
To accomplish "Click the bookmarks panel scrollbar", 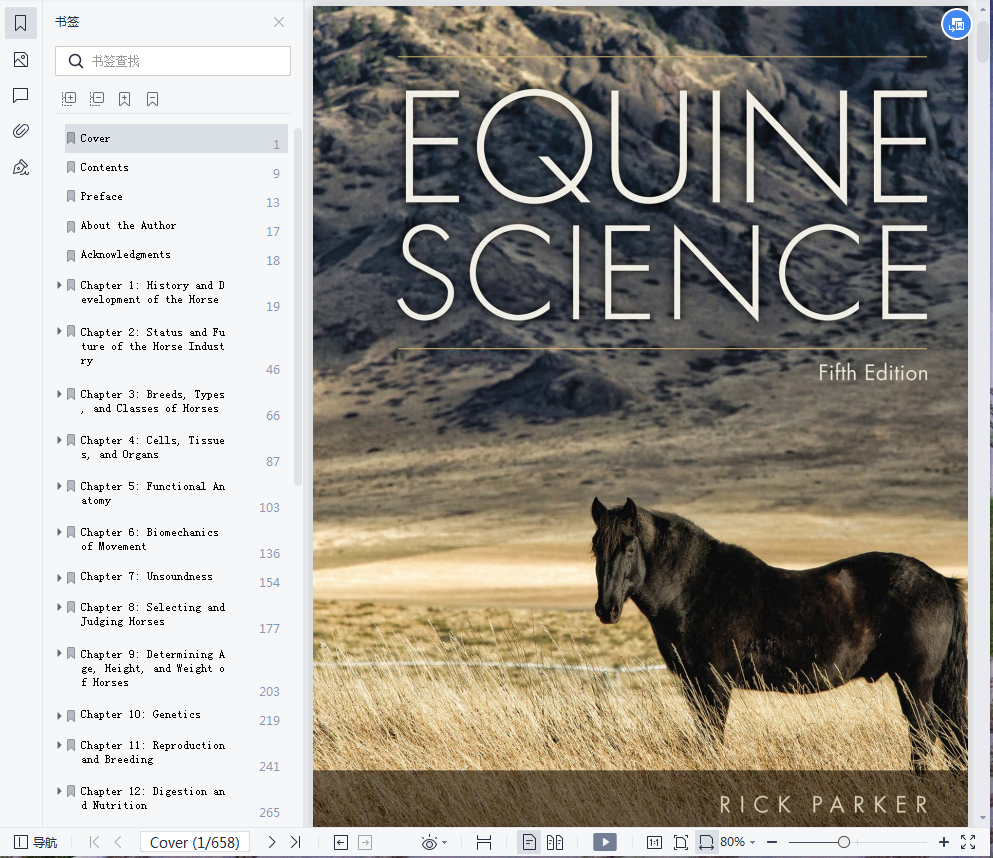I will pos(298,306).
